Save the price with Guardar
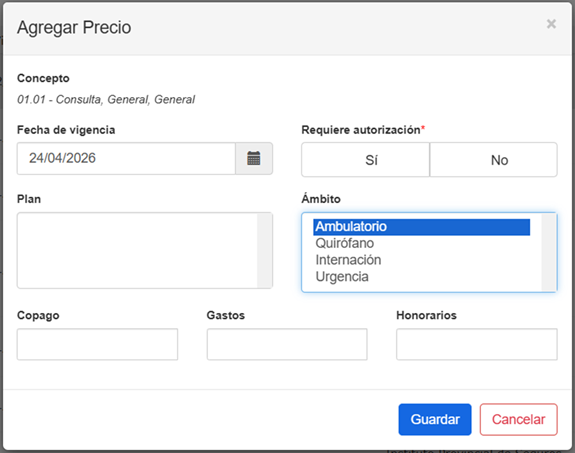 click(x=435, y=419)
